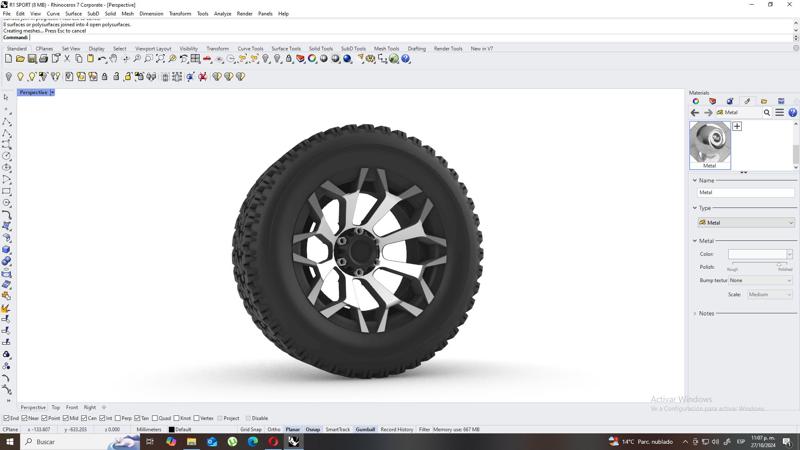This screenshot has width=800, height=450.
Task: Click the forward arrow in Materials panel
Action: click(x=708, y=113)
